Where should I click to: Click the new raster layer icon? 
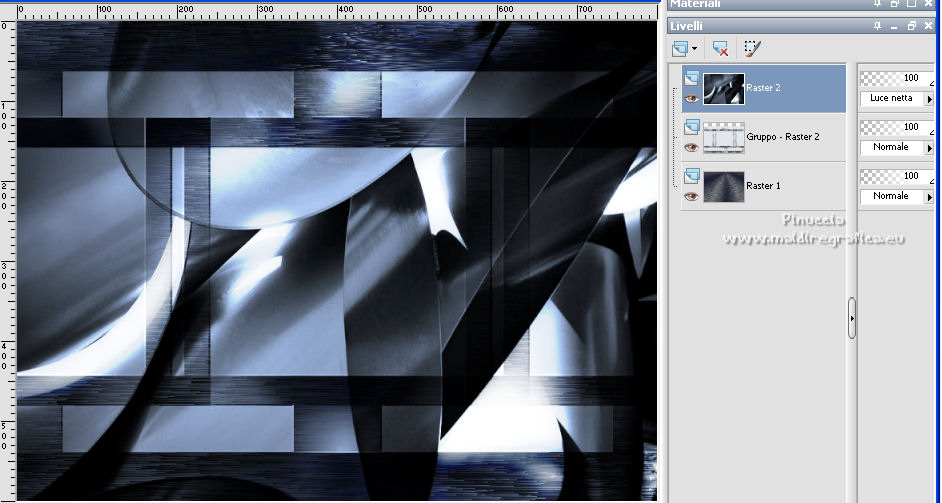680,49
